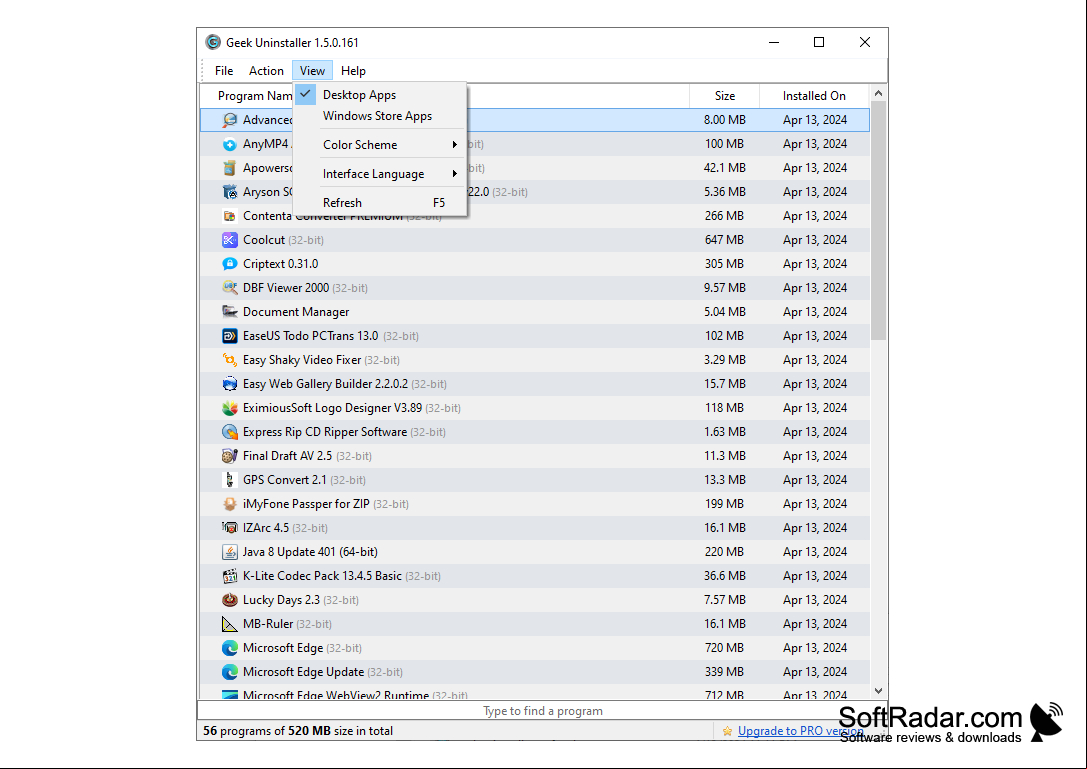Click the DBF Viewer 2000 icon
Image resolution: width=1087 pixels, height=769 pixels.
tap(229, 288)
